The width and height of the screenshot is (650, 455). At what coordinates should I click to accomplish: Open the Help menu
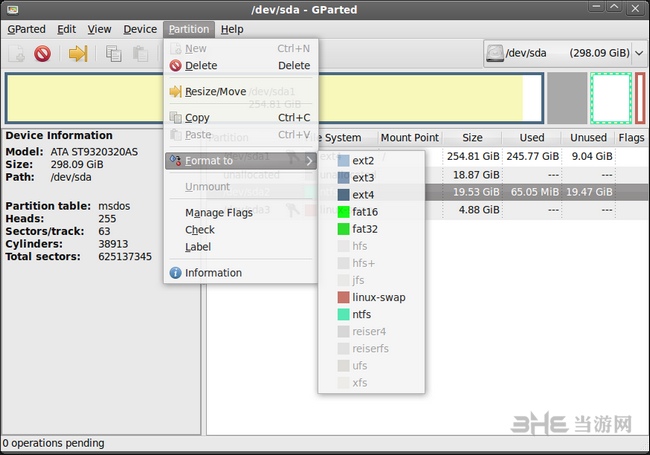click(x=232, y=29)
